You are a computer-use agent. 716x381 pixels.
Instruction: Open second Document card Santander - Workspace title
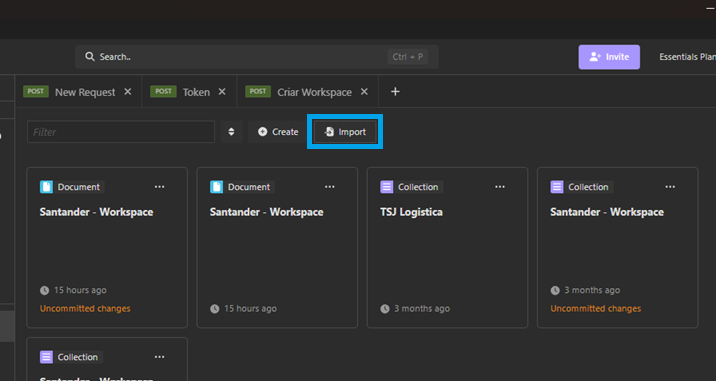267,212
